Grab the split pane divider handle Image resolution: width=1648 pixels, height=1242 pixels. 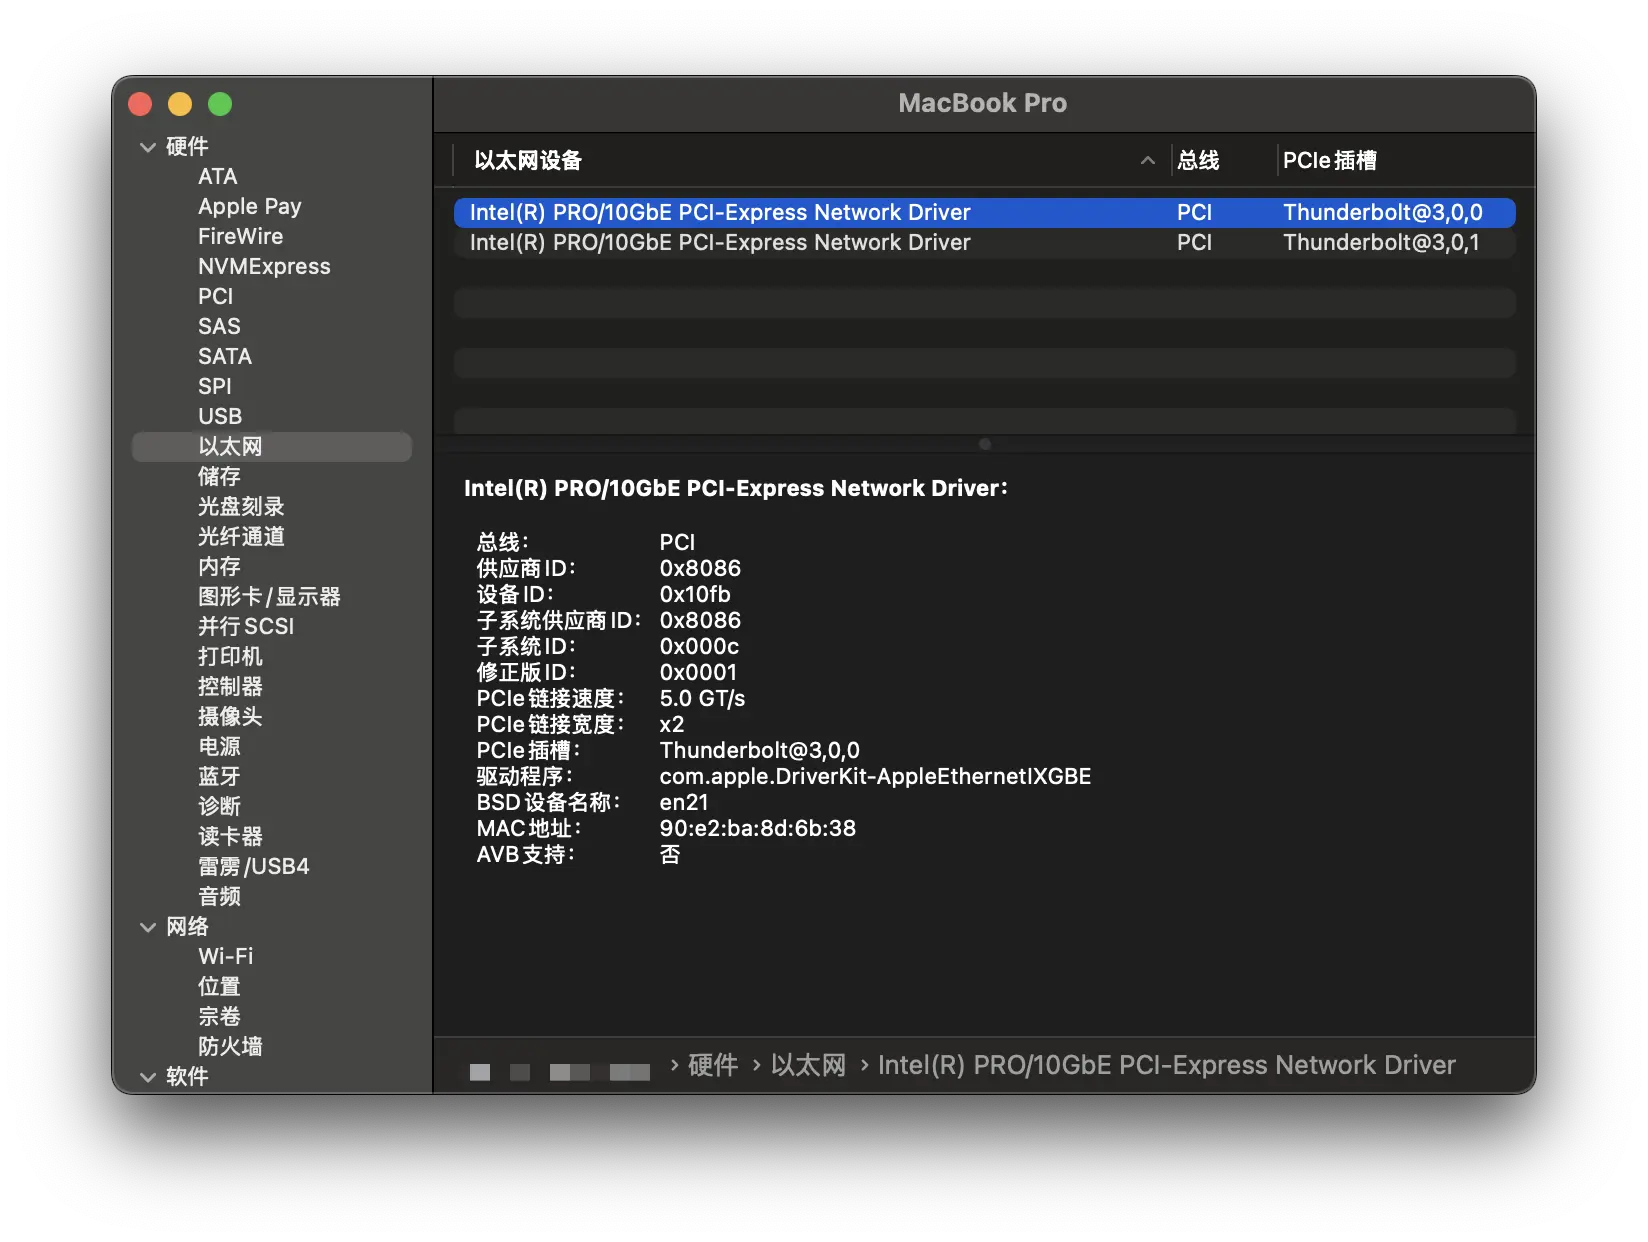[x=985, y=444]
